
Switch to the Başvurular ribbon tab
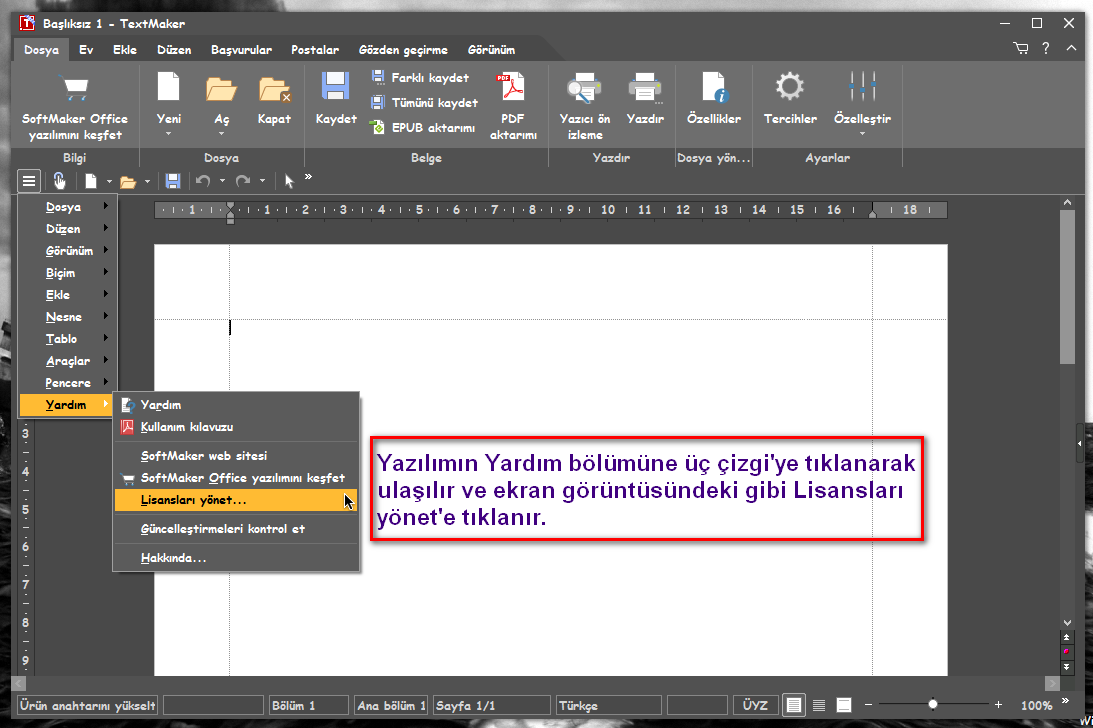(x=241, y=50)
